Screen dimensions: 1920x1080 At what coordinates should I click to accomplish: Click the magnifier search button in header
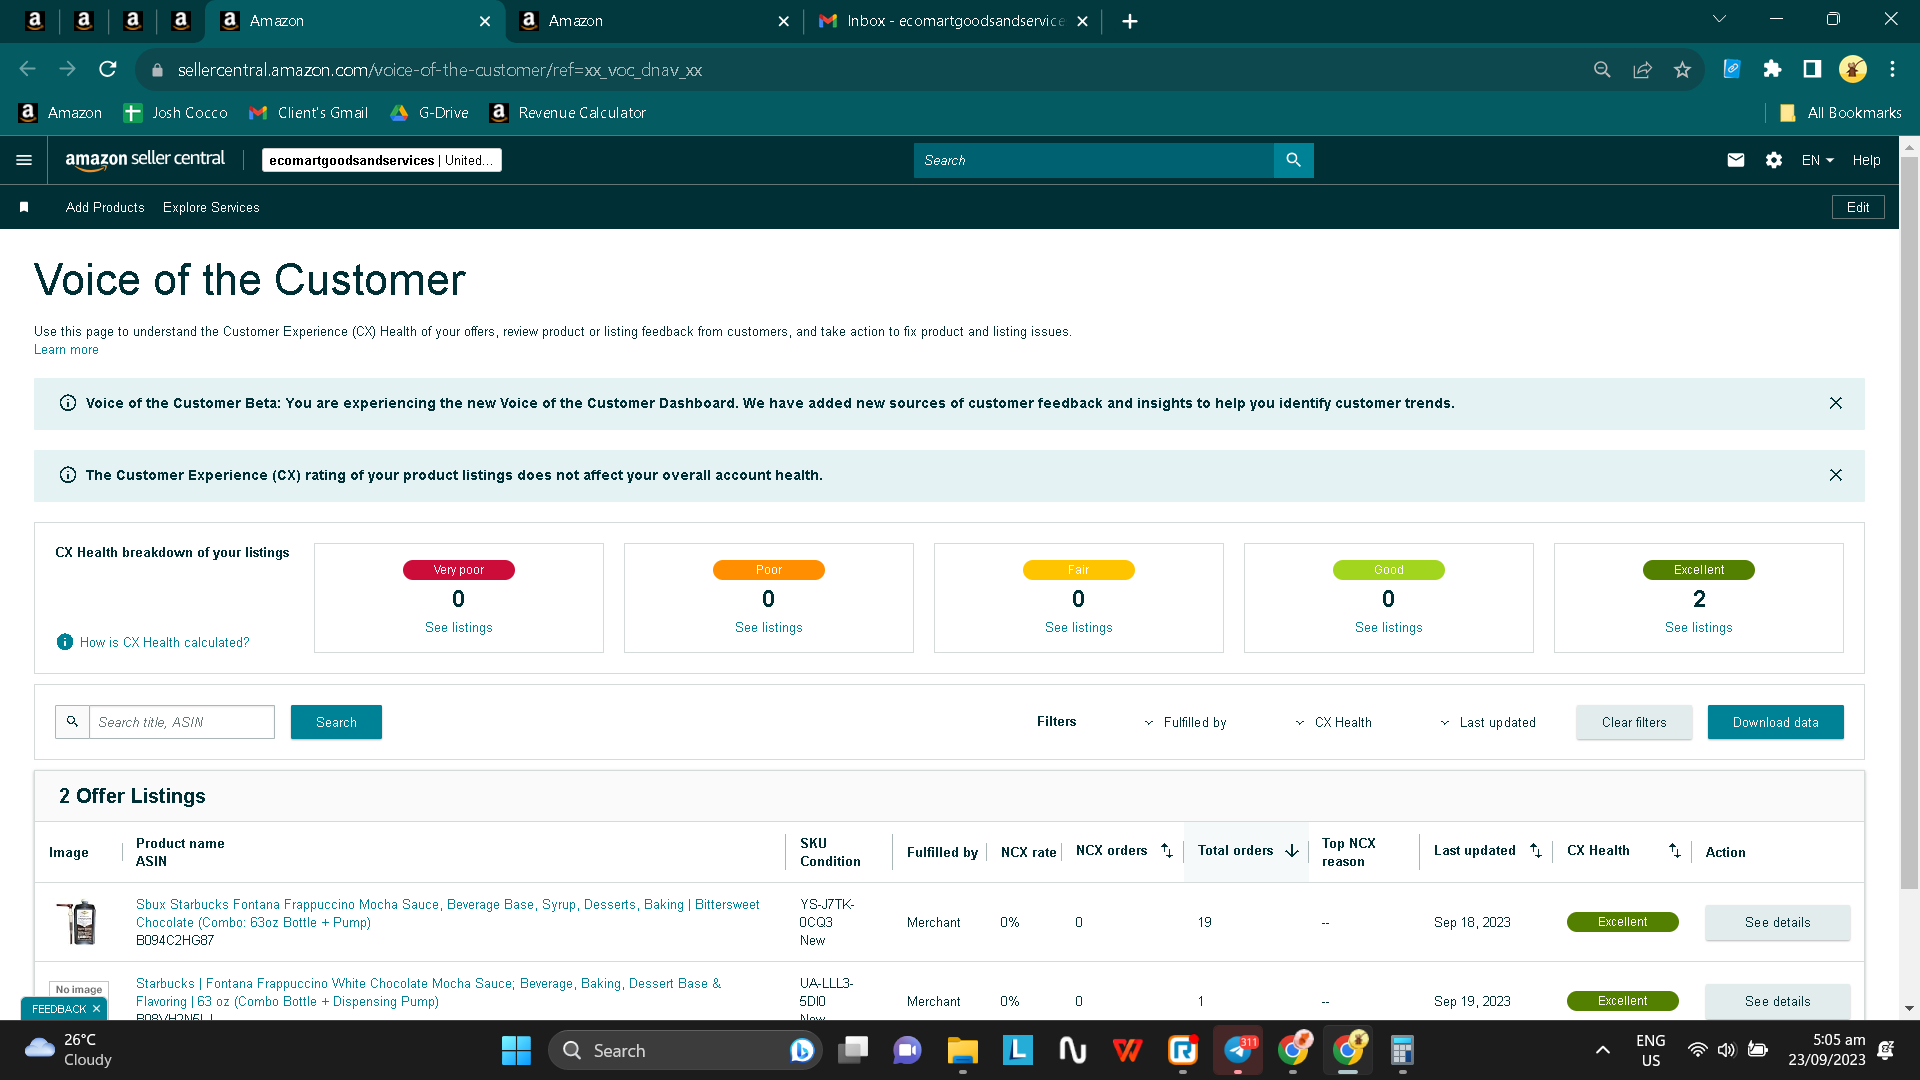(x=1293, y=160)
